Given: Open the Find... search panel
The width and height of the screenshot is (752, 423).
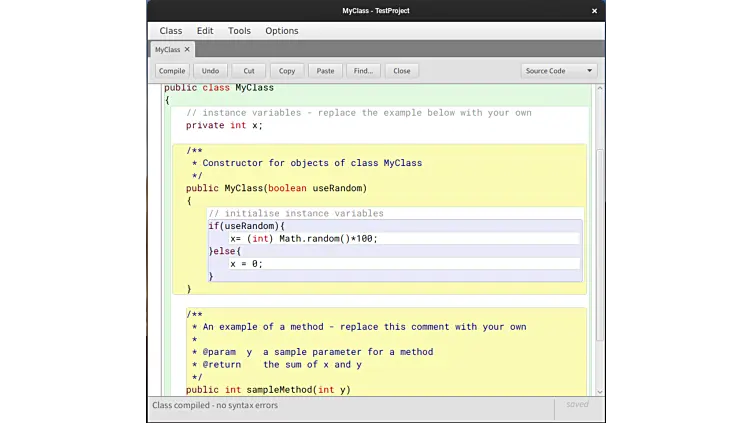Looking at the screenshot, I should click(x=363, y=71).
